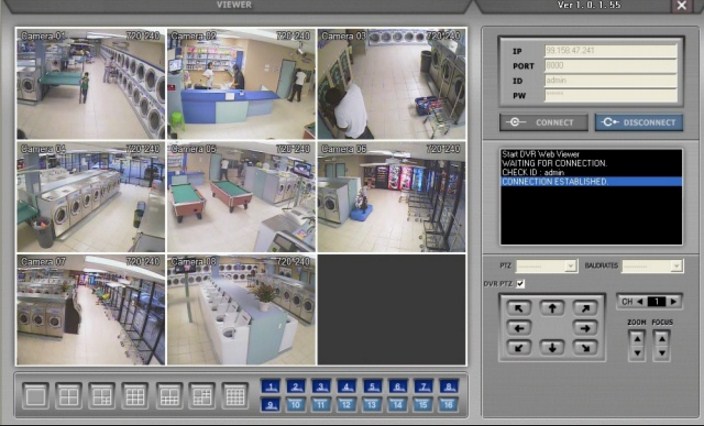This screenshot has width=704, height=426.
Task: Select channel button 7
Action: coord(423,386)
